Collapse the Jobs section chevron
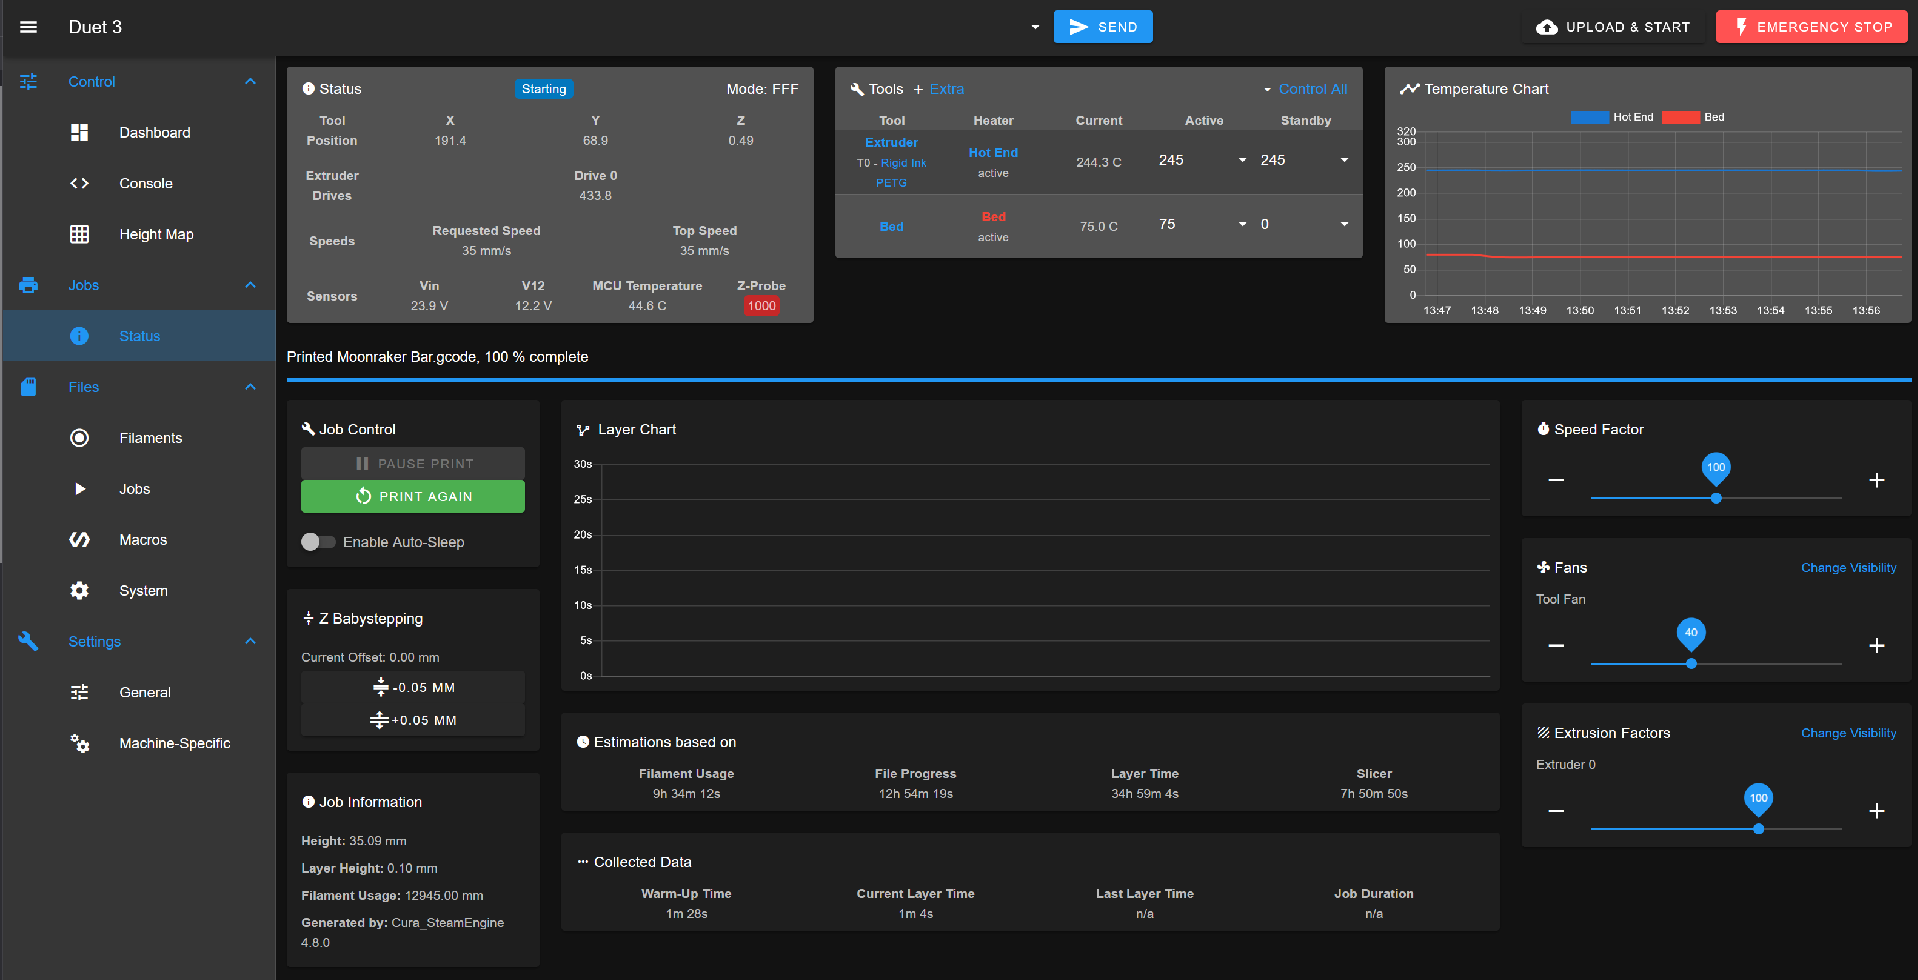Screen dimensions: 1918x980 point(250,286)
